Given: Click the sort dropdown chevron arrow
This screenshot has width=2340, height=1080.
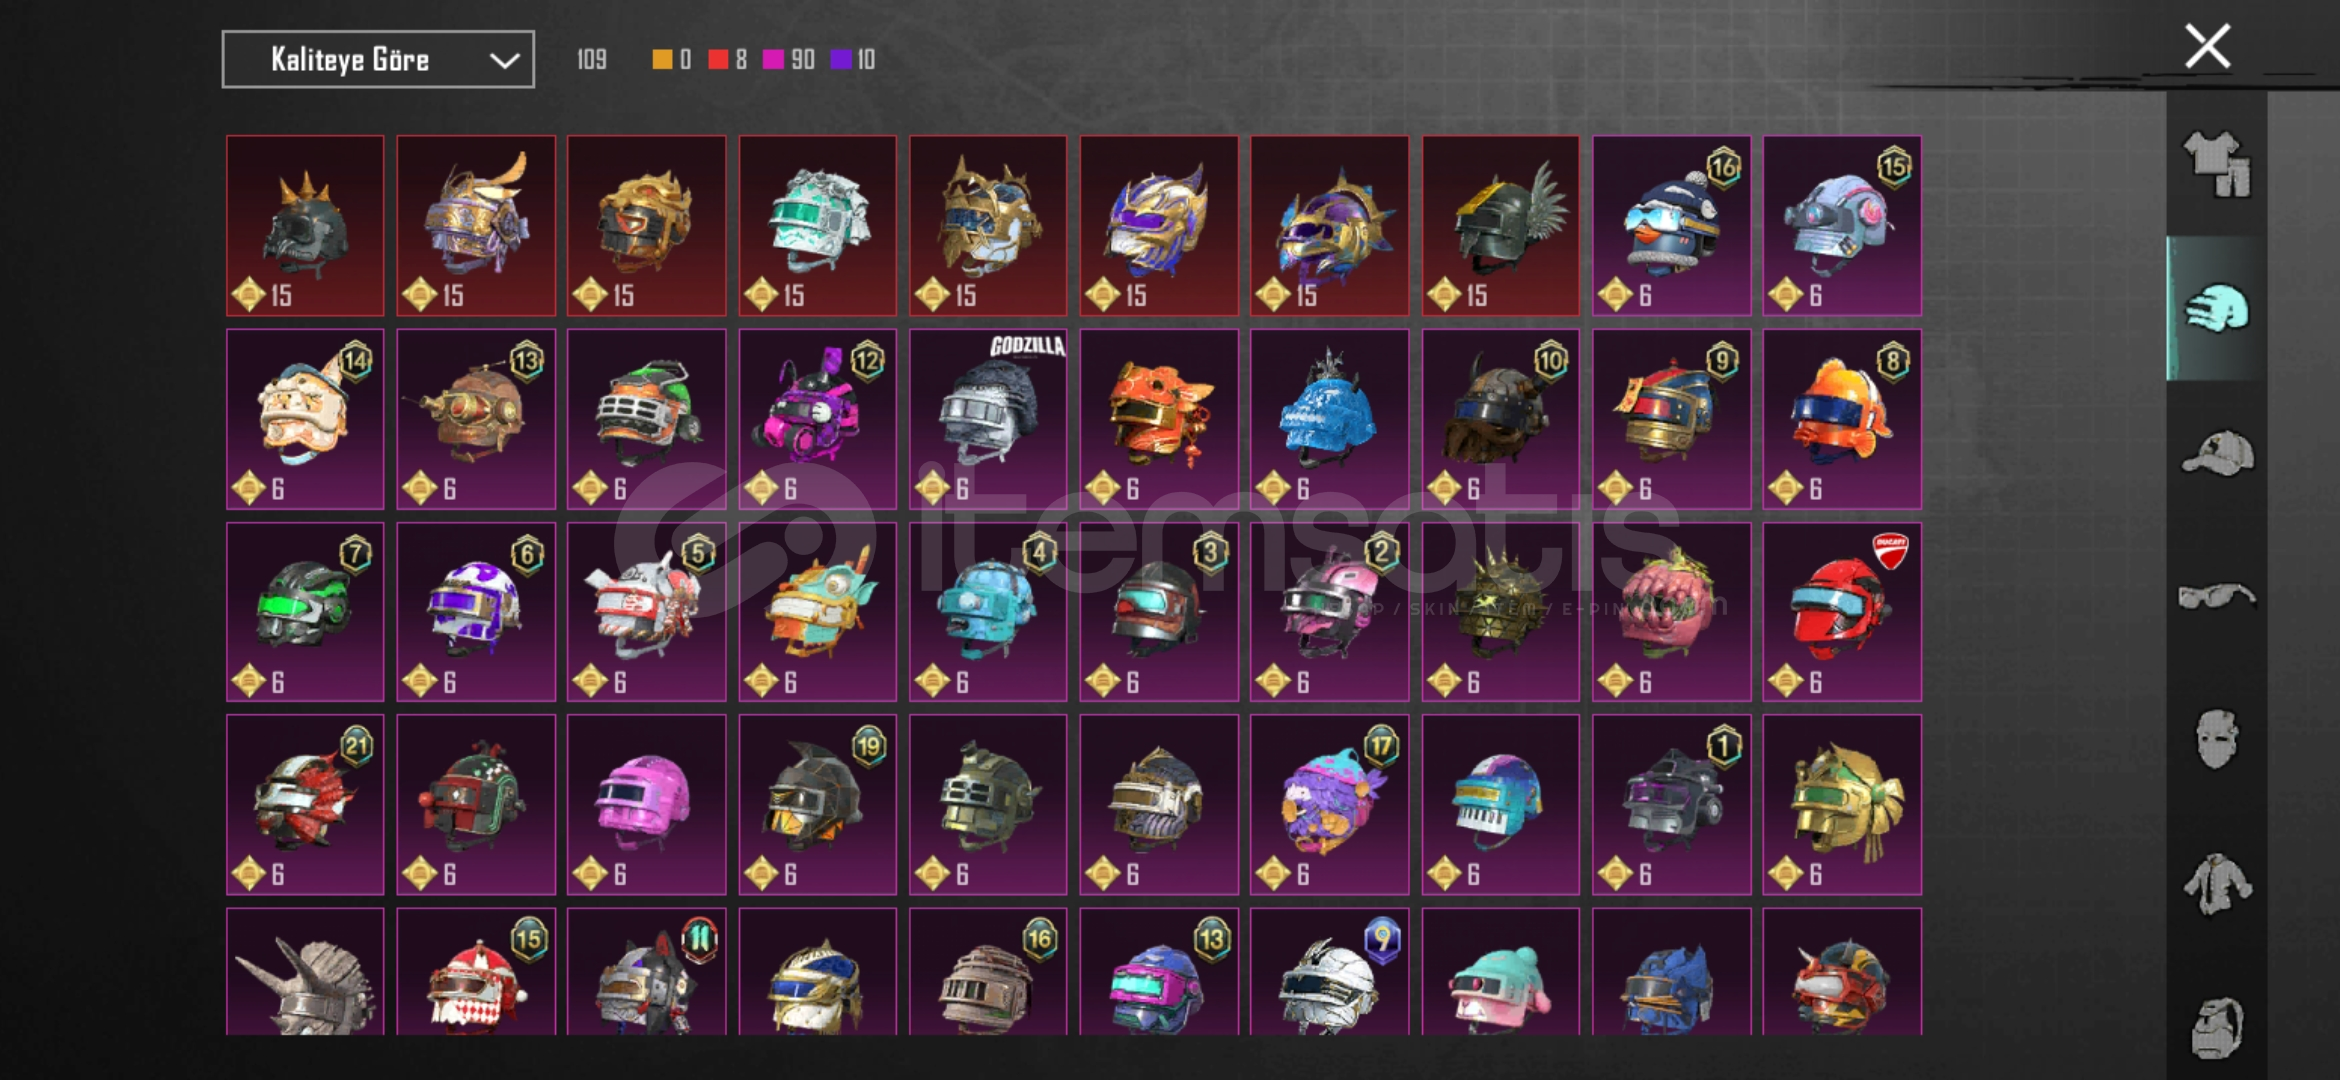Looking at the screenshot, I should [x=505, y=61].
